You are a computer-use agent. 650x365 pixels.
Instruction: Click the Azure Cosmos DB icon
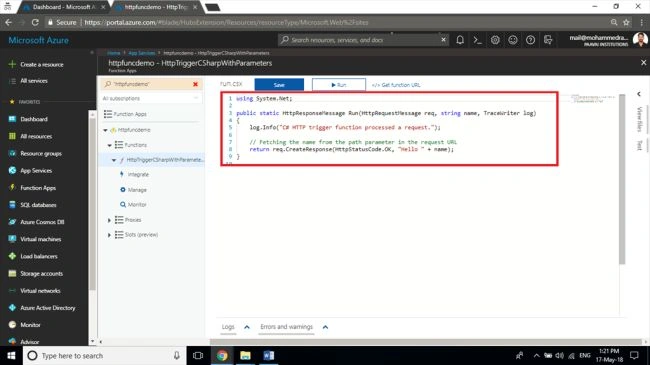pyautogui.click(x=12, y=222)
